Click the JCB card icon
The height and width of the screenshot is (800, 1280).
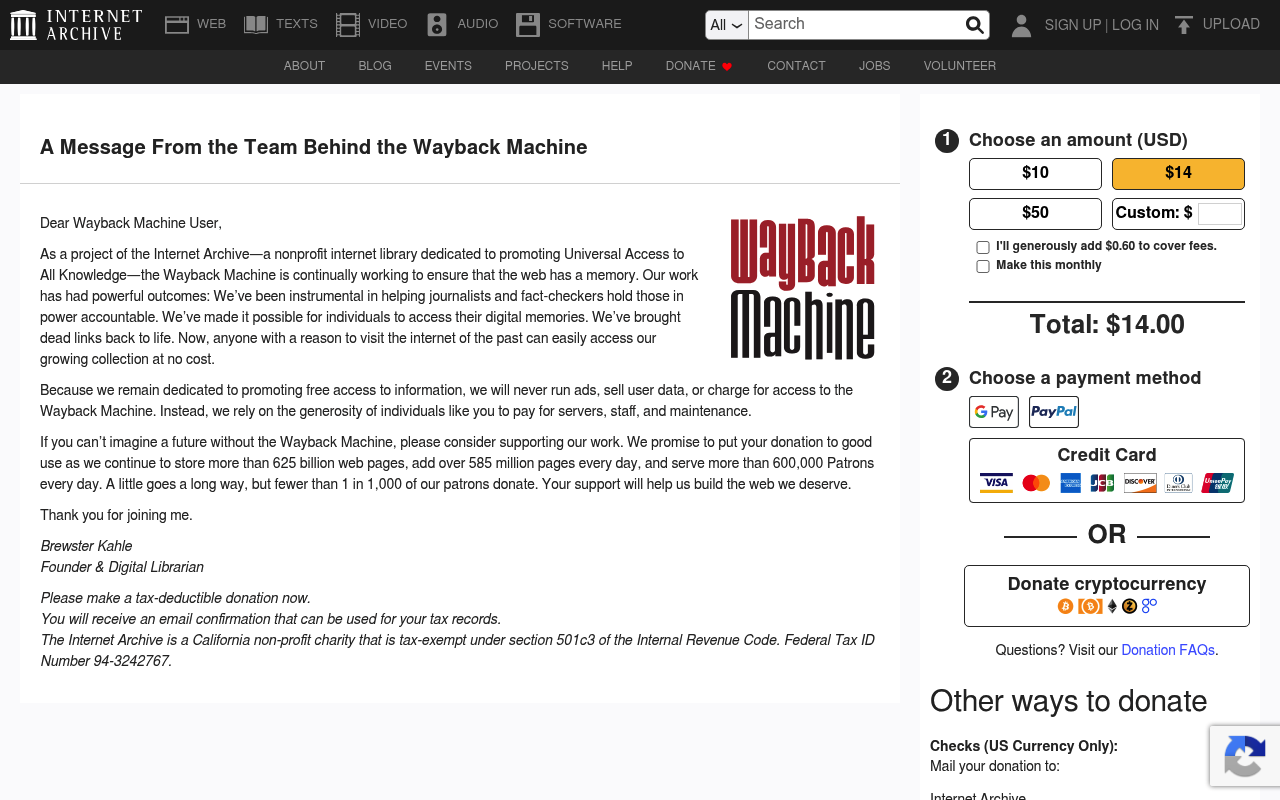pyautogui.click(x=1102, y=483)
